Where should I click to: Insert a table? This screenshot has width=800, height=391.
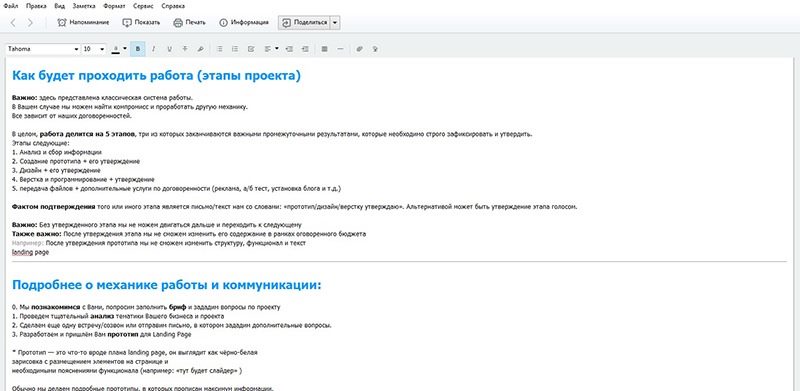(x=324, y=49)
